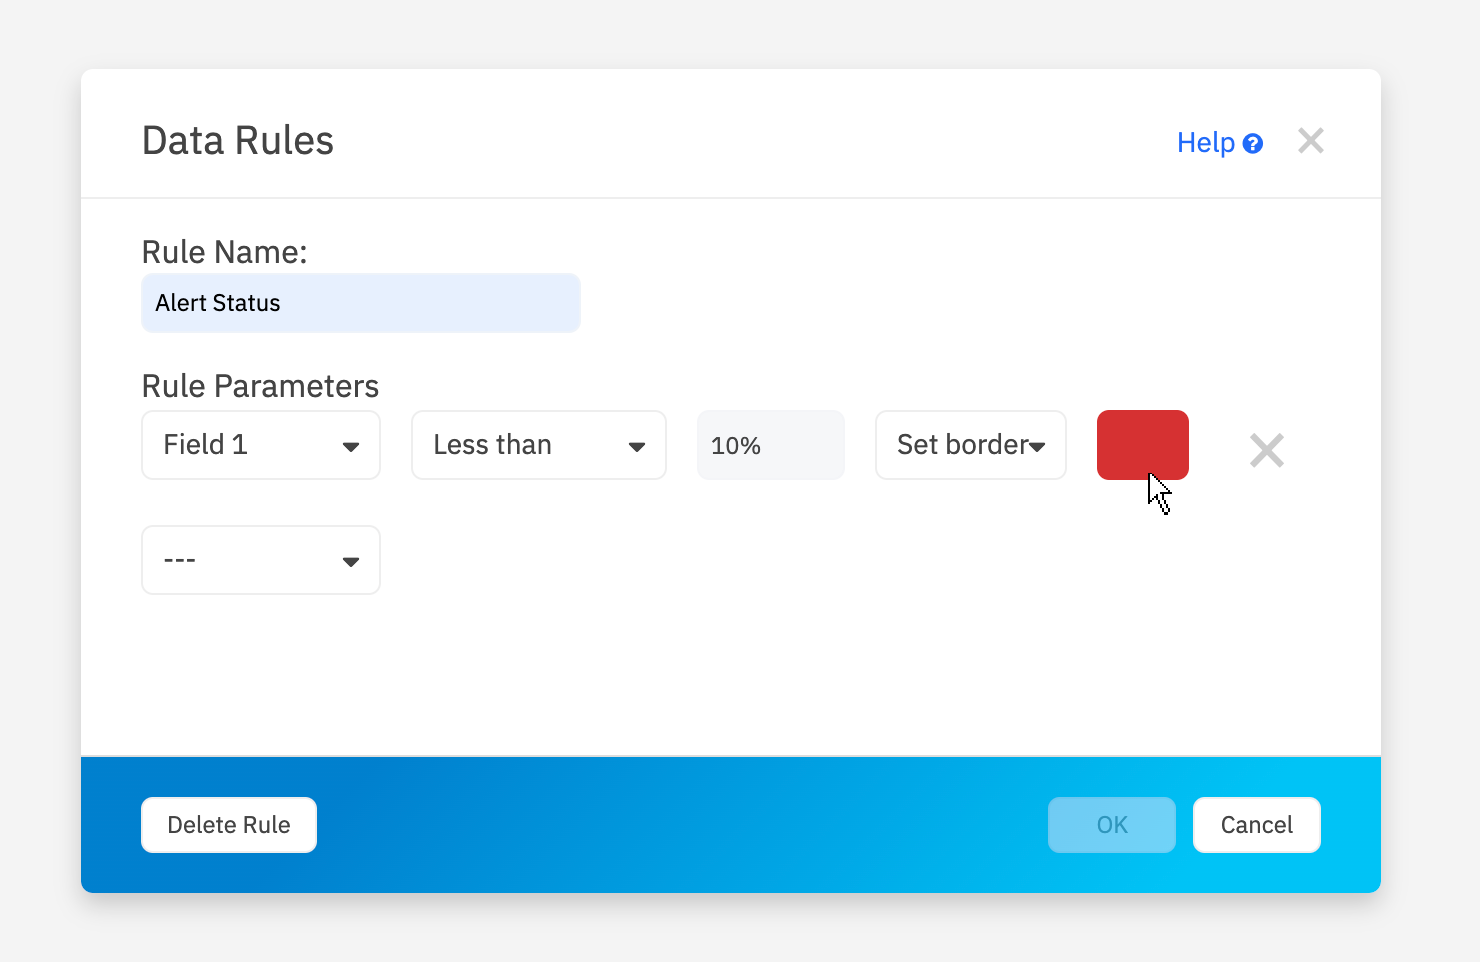Open the Field 1 field selector
The width and height of the screenshot is (1480, 962).
point(260,445)
